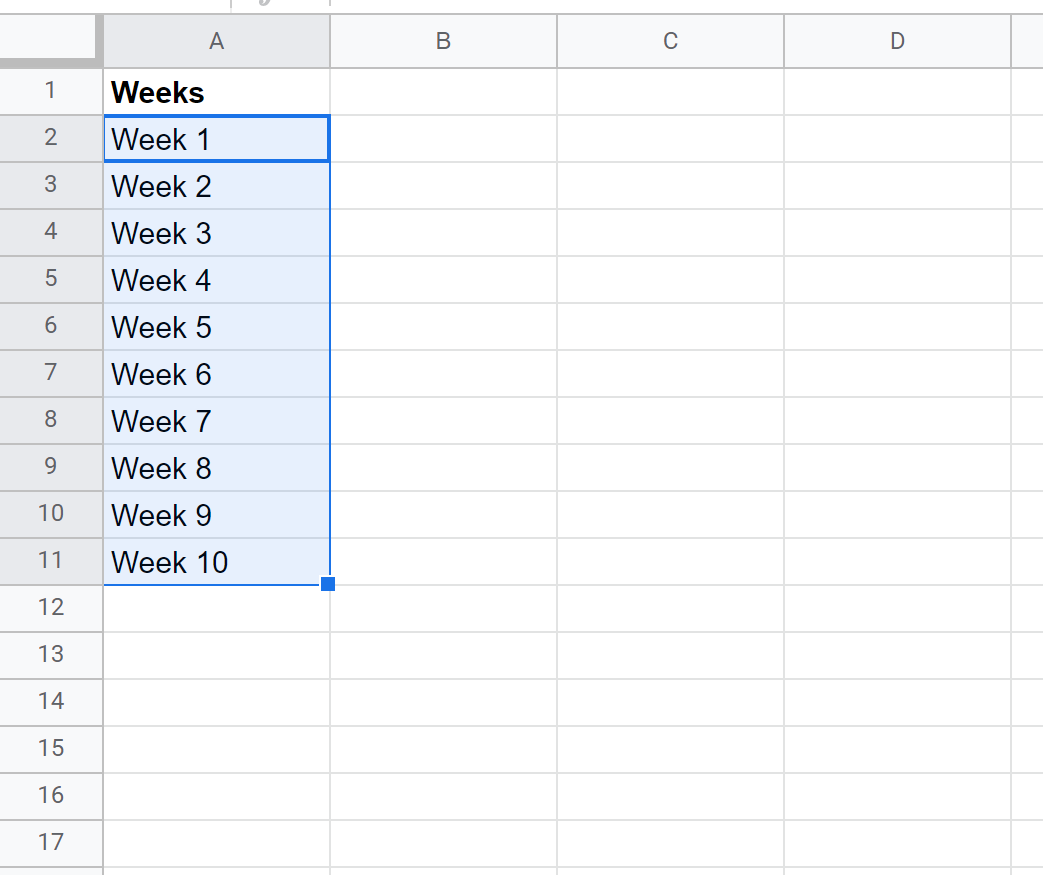Click the Week 5 cell
This screenshot has width=1043, height=875.
pyautogui.click(x=217, y=327)
